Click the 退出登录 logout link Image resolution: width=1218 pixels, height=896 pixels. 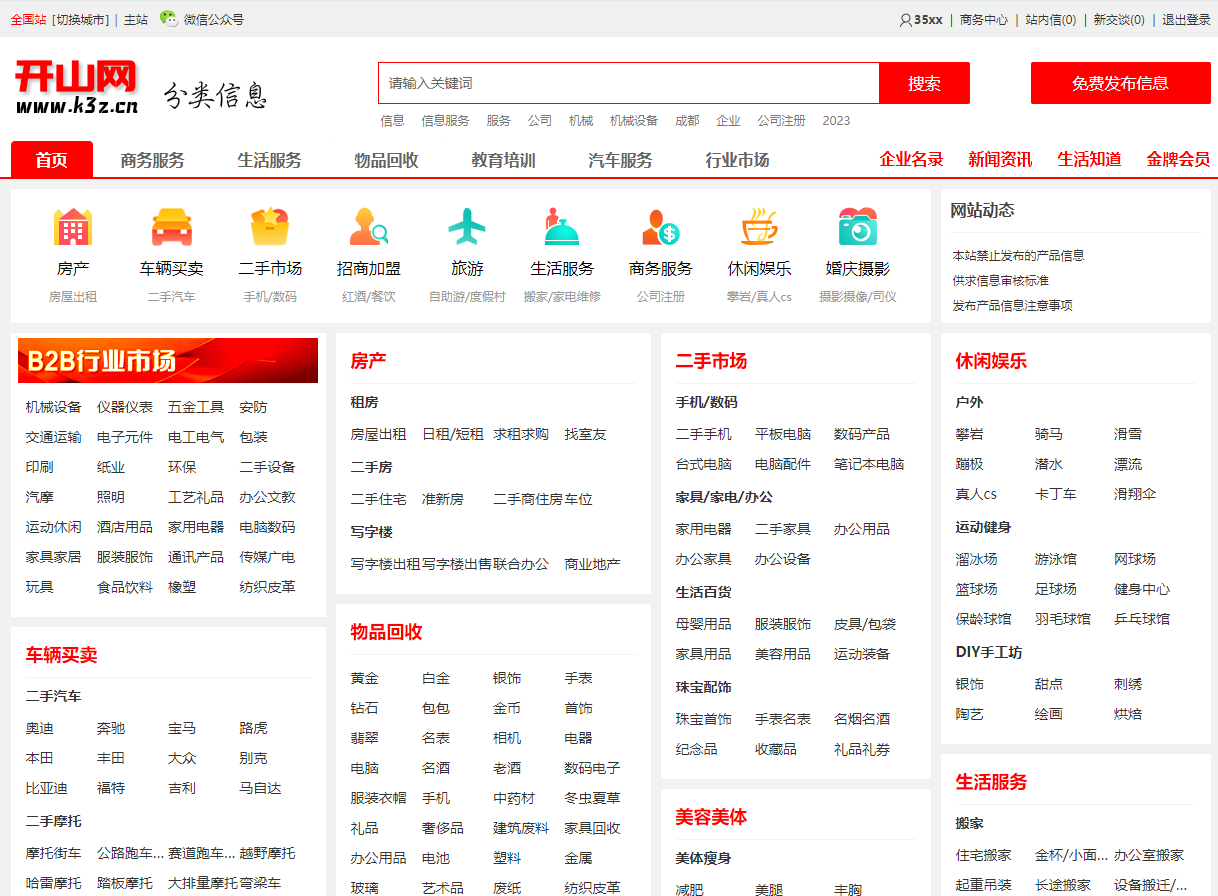click(x=1186, y=19)
